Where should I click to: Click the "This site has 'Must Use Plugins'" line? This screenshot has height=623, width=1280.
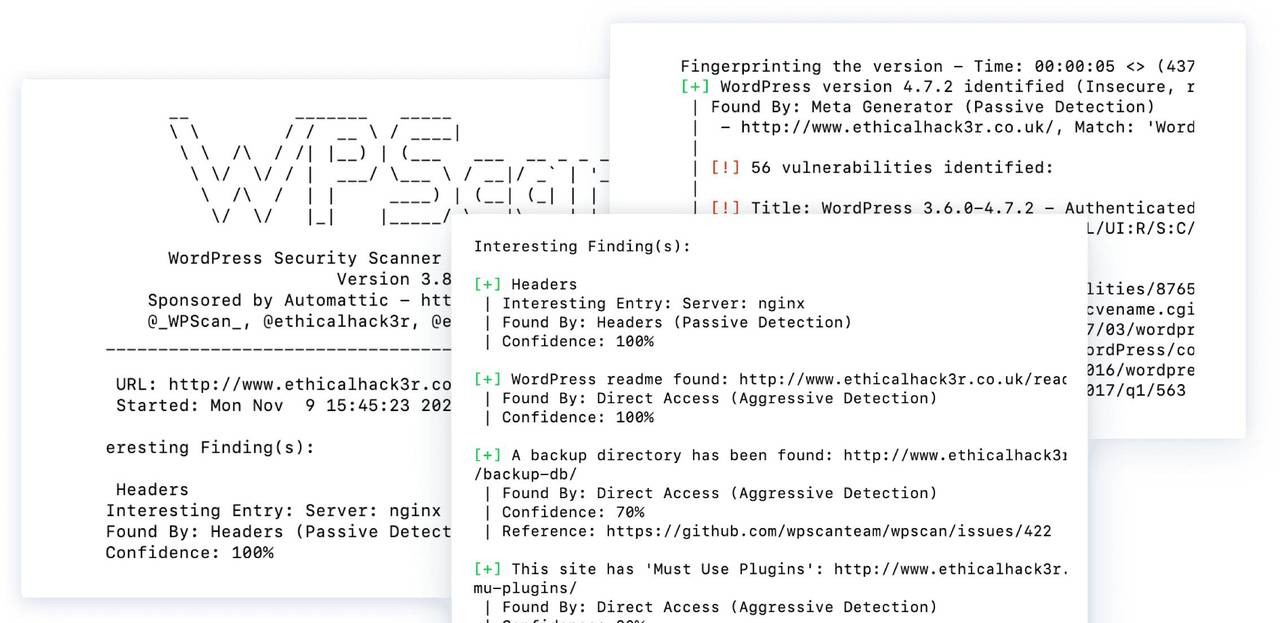pos(770,569)
